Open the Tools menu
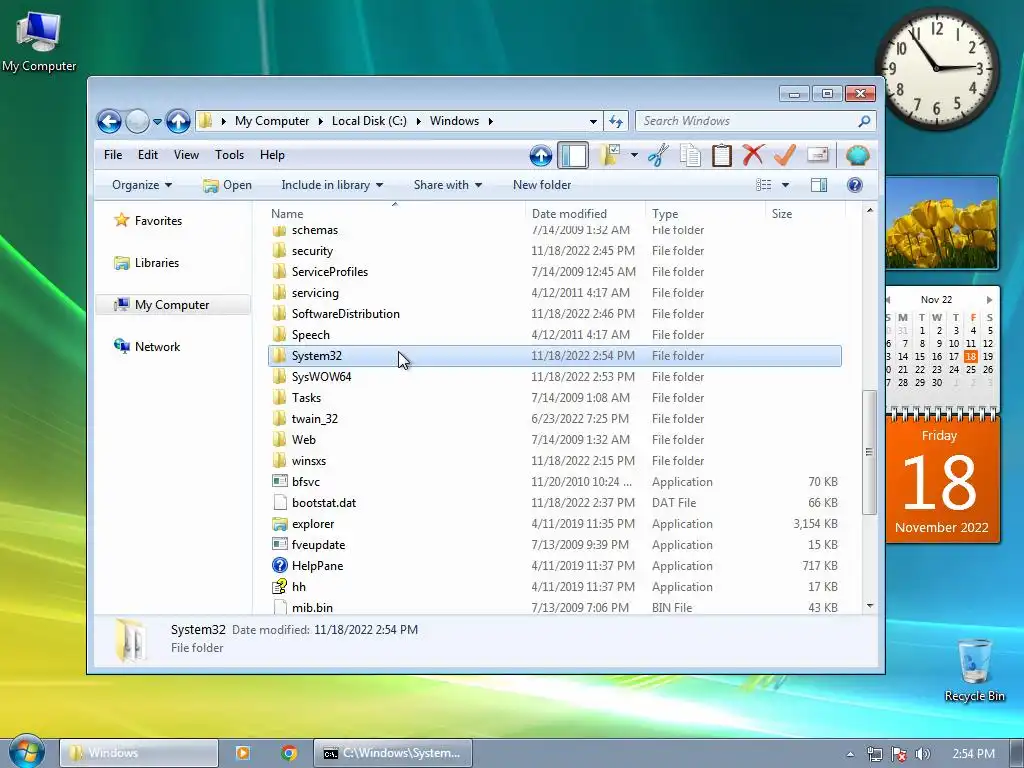Image resolution: width=1024 pixels, height=768 pixels. (229, 155)
